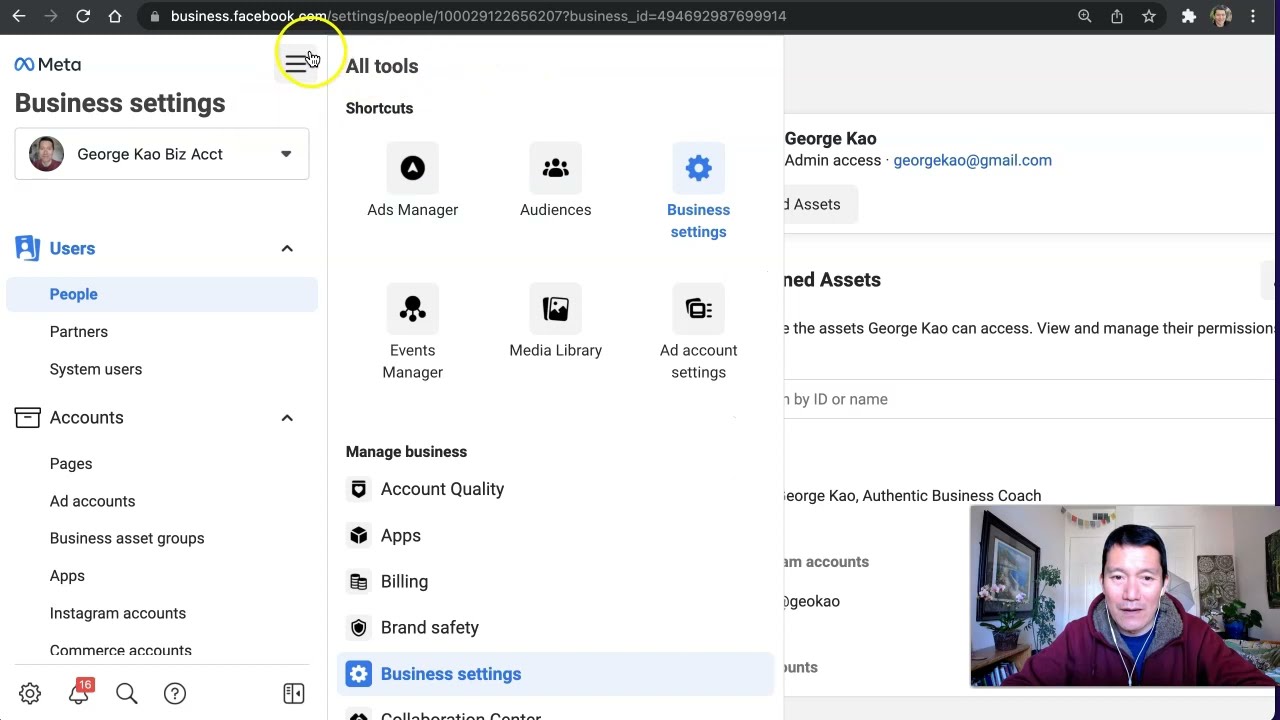
Task: Click the Accounts section box icon
Action: 28,417
